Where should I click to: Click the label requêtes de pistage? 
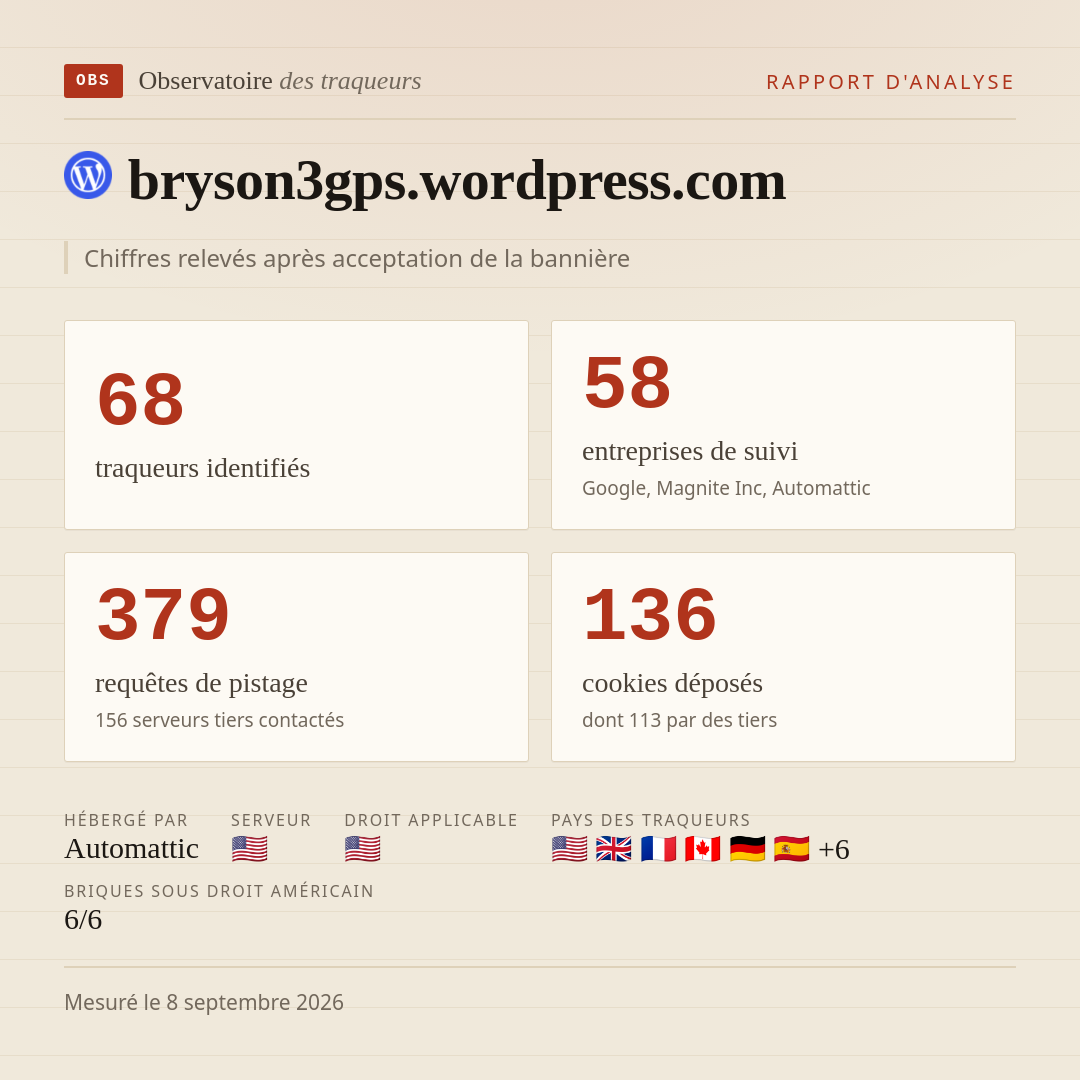201,683
